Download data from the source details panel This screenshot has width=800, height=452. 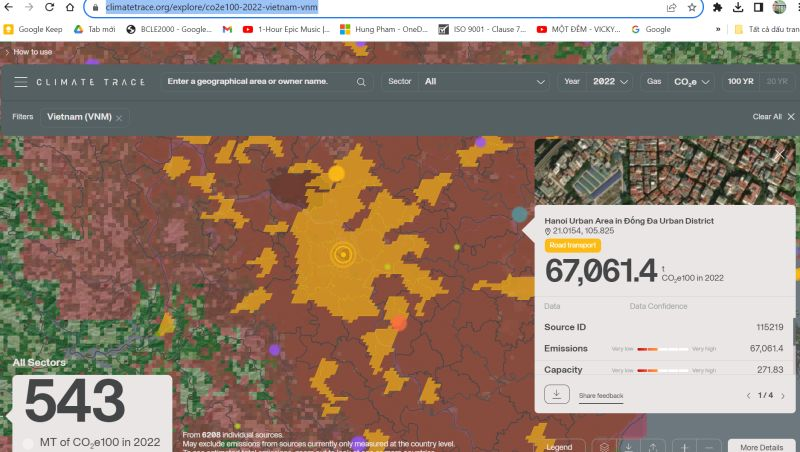point(557,395)
